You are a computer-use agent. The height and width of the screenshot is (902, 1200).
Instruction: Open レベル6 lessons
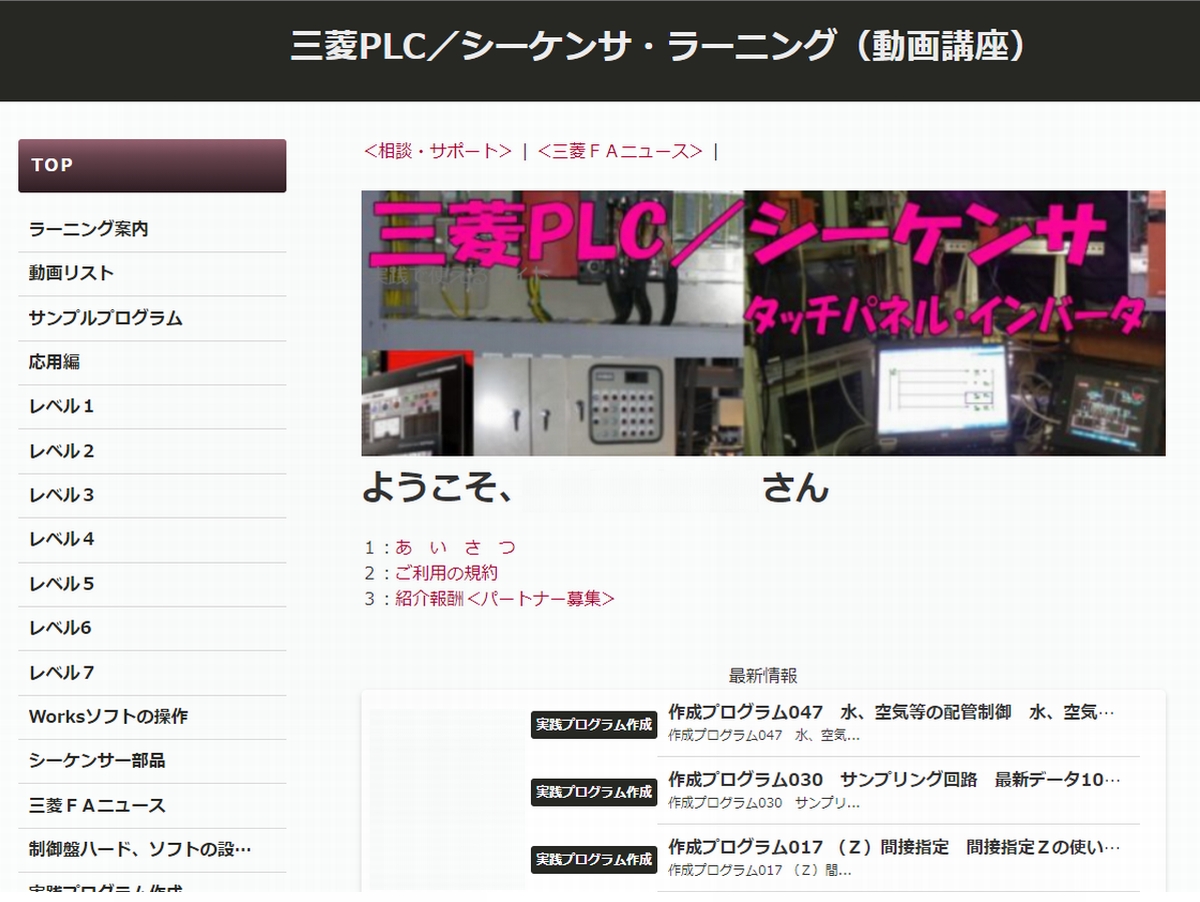pos(152,628)
